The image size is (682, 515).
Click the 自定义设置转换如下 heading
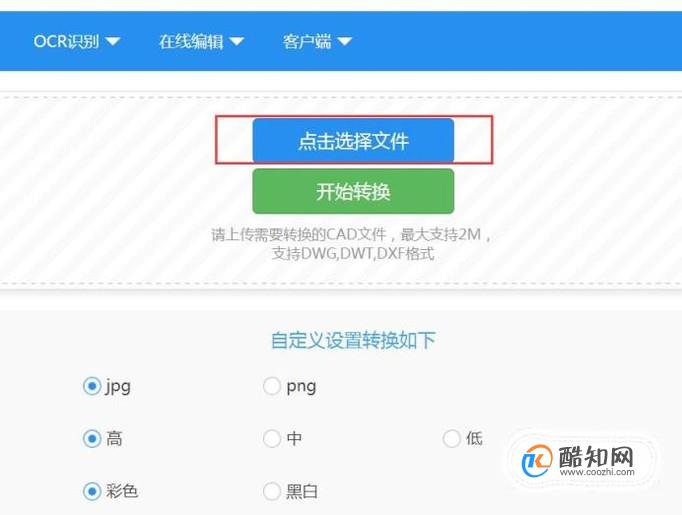point(353,340)
